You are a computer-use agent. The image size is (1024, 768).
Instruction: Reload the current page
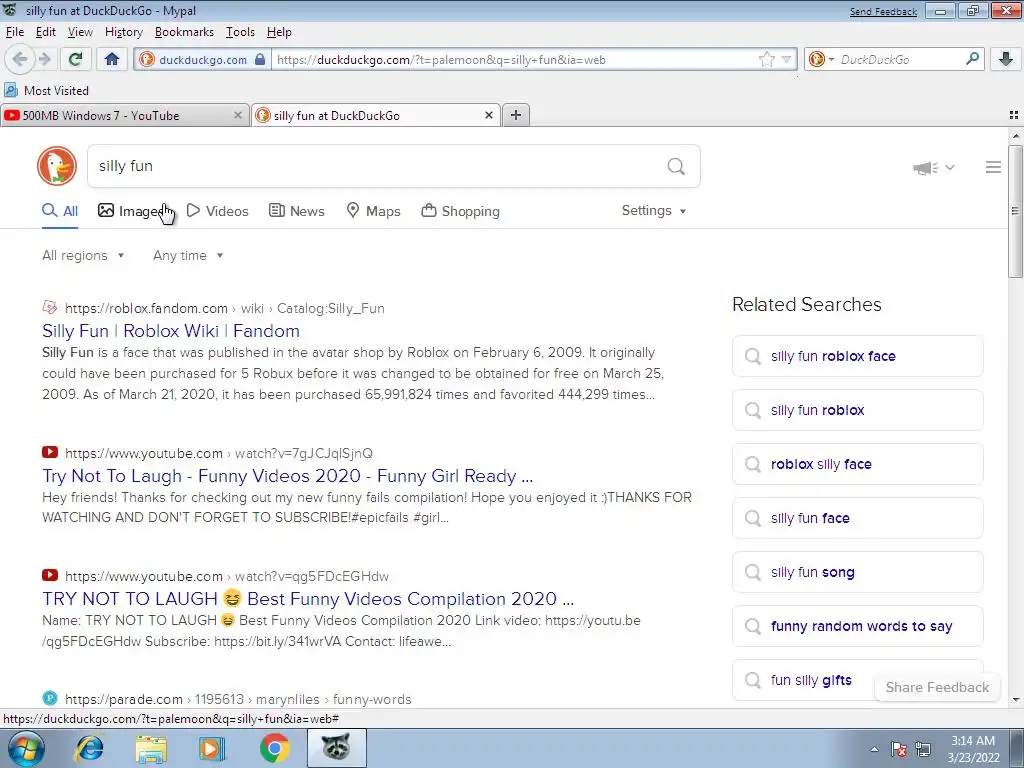tap(75, 59)
